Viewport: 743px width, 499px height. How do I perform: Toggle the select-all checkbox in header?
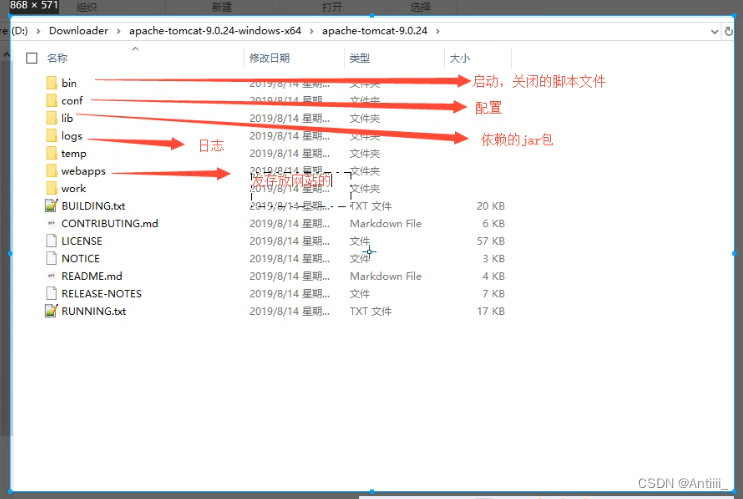click(x=32, y=58)
